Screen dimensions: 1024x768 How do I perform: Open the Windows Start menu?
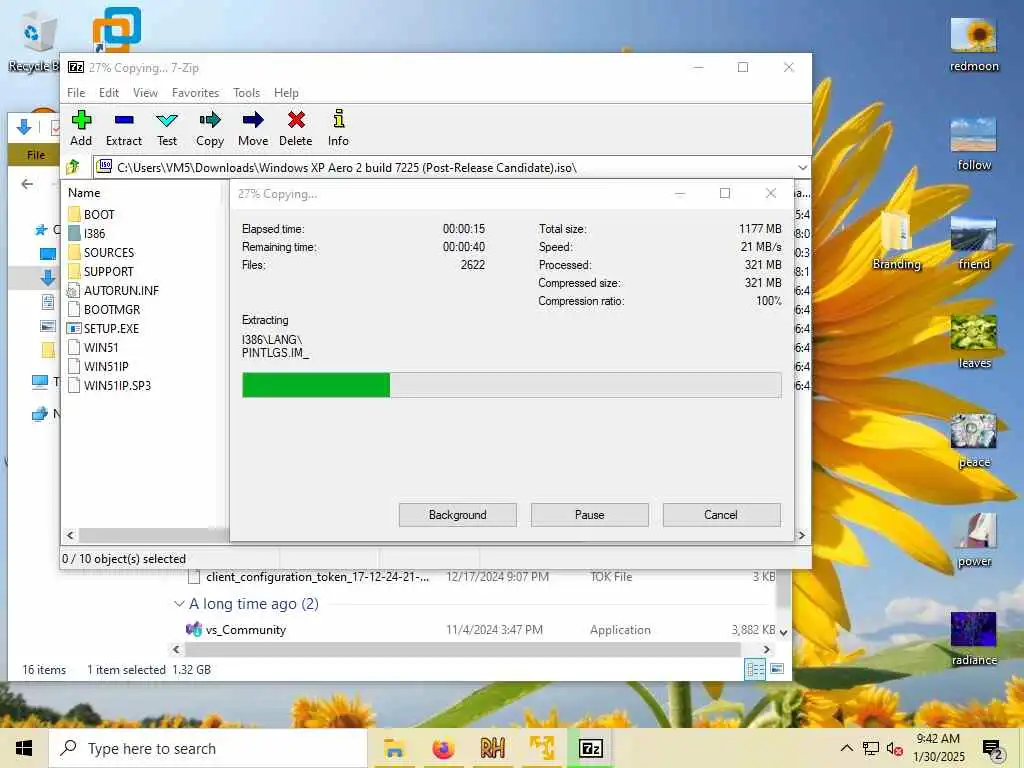pyautogui.click(x=24, y=748)
